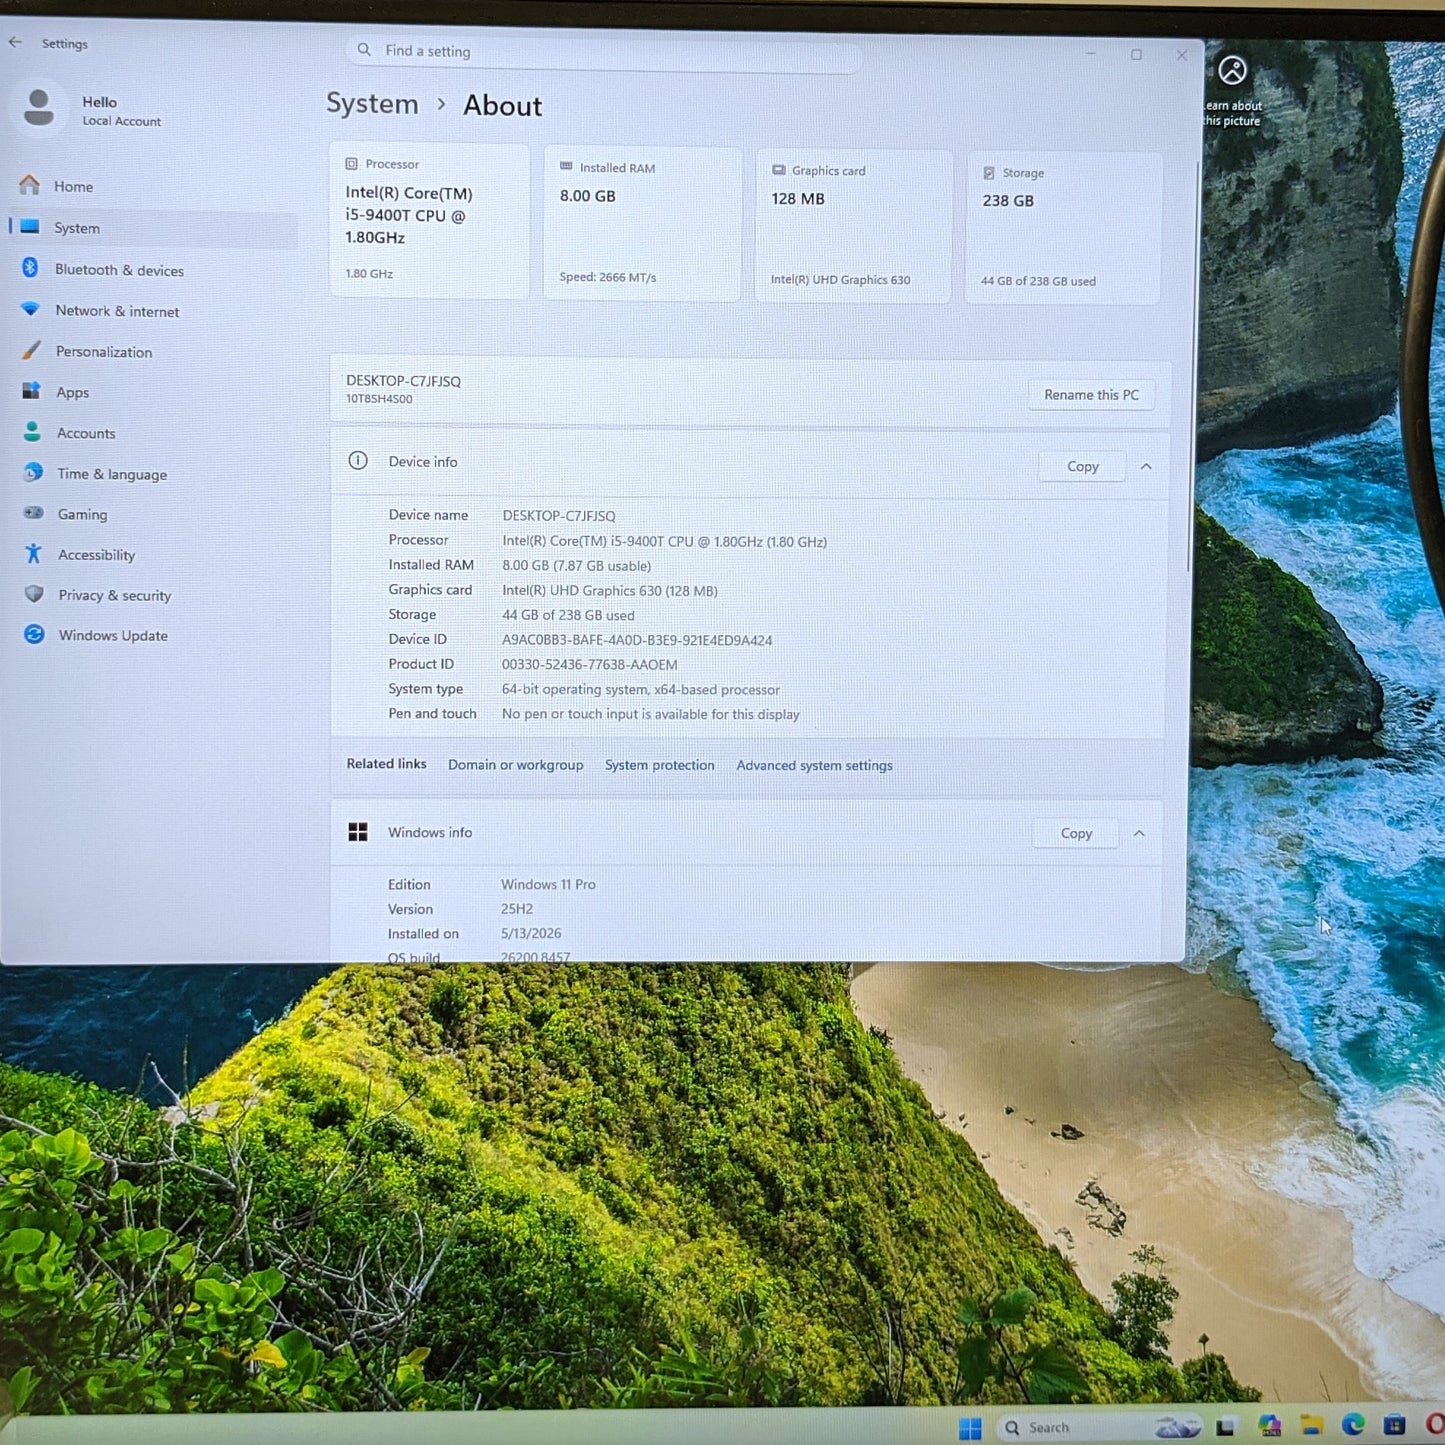Launch Microsoft Edge from the taskbar

click(x=1353, y=1424)
